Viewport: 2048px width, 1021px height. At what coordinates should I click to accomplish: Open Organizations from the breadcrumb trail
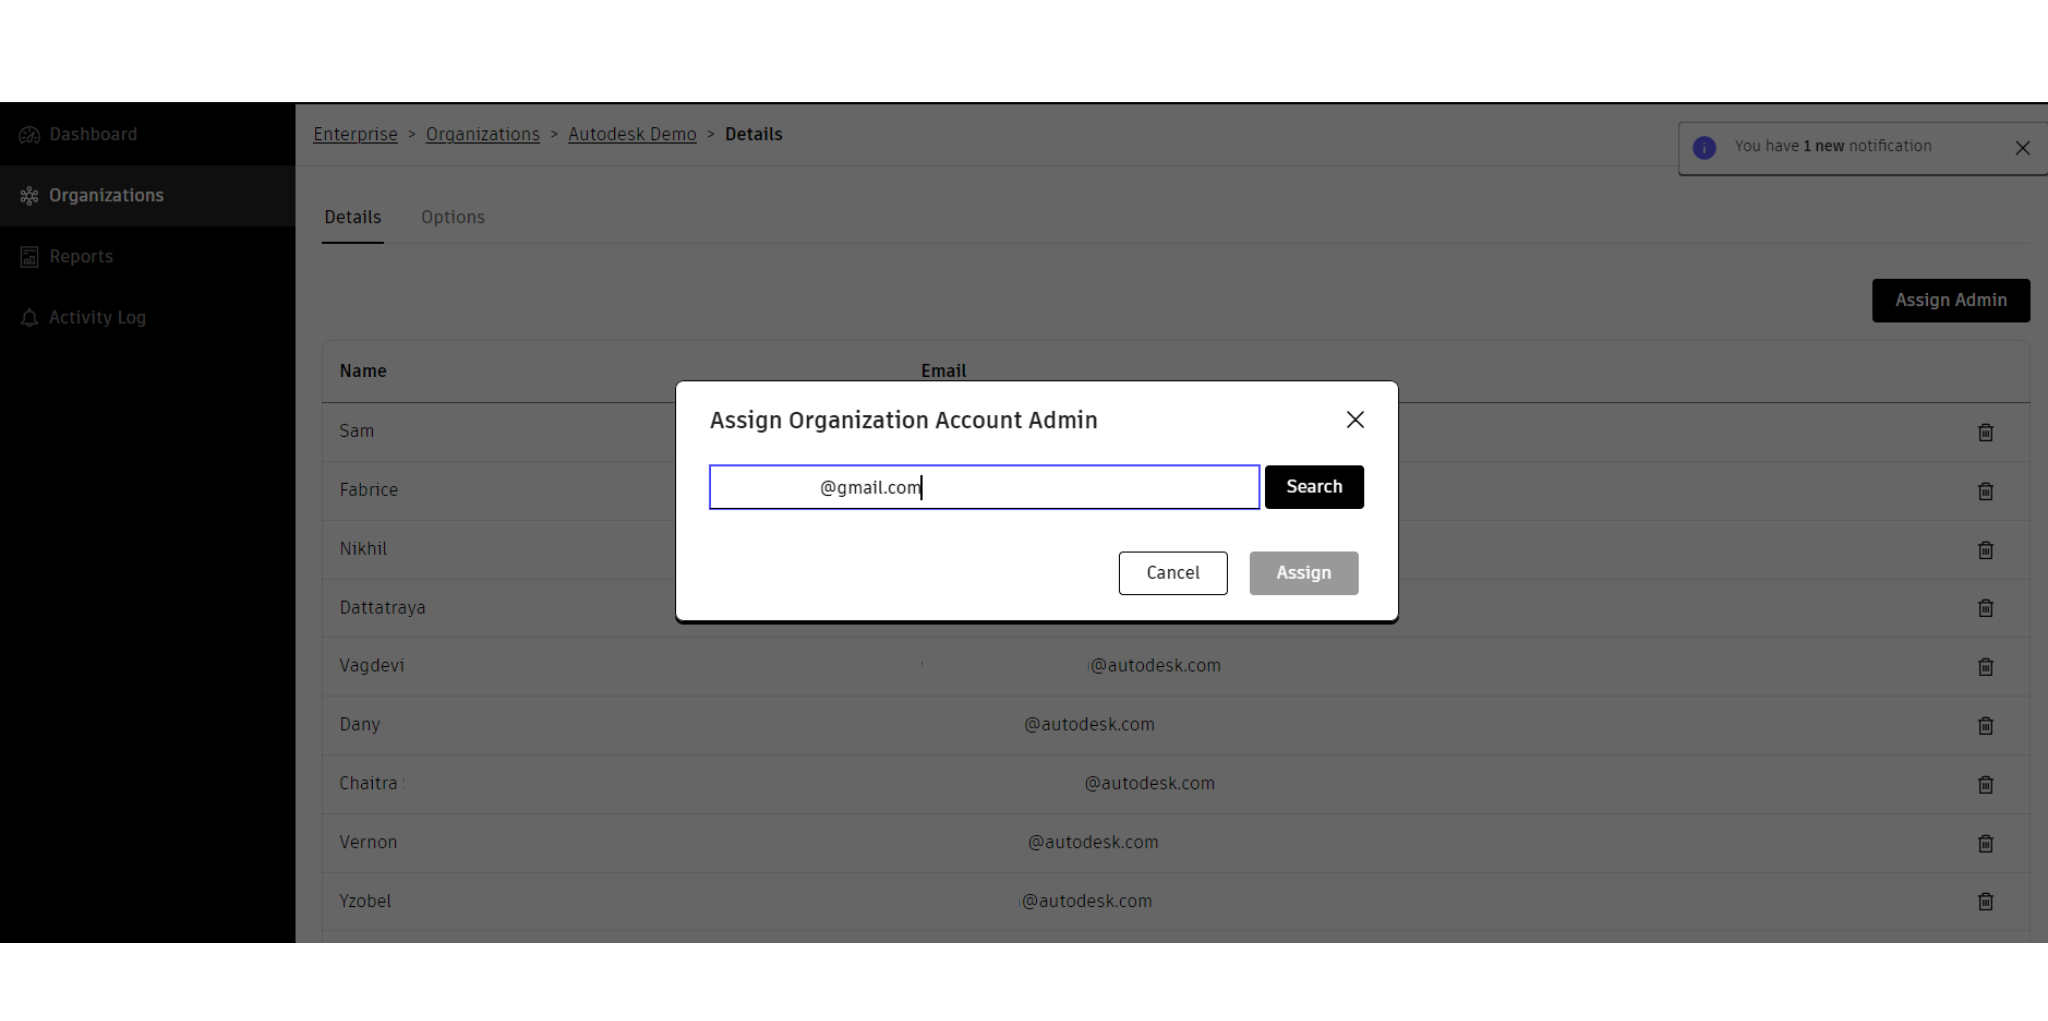(483, 134)
